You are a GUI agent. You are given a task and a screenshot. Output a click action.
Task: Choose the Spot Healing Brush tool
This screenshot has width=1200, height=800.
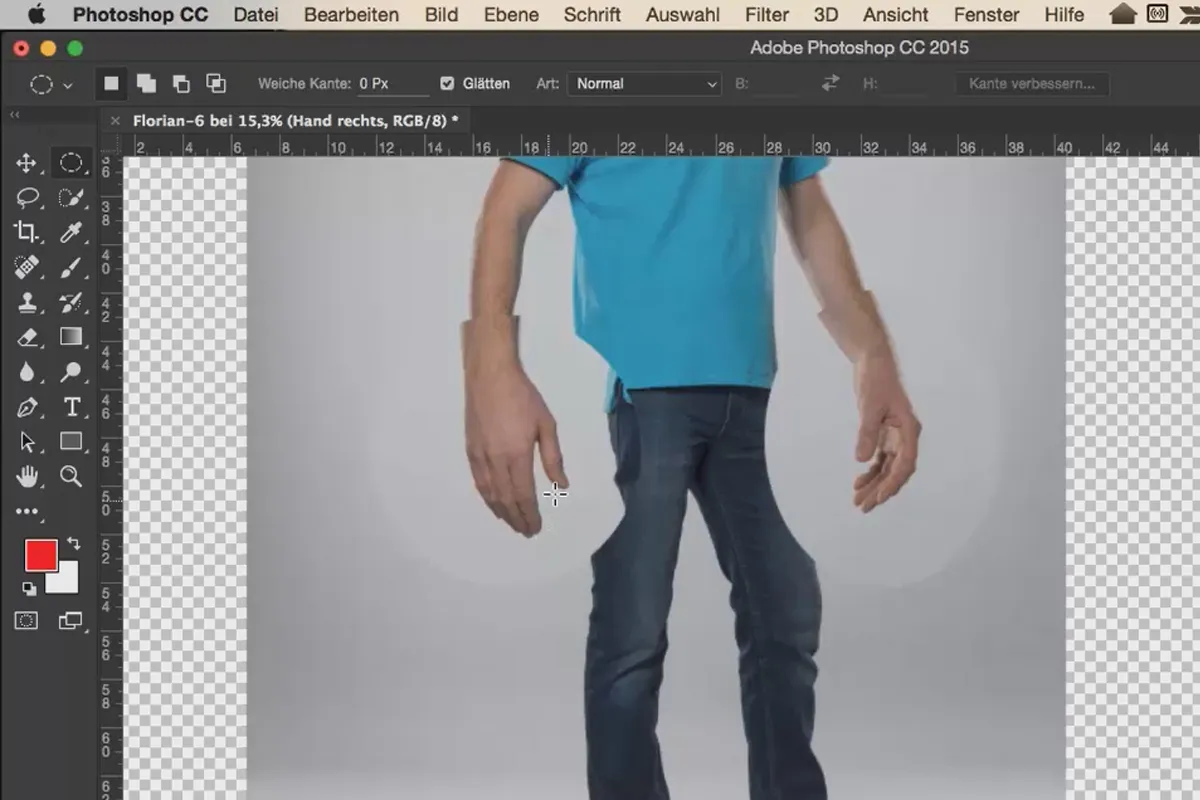click(27, 267)
